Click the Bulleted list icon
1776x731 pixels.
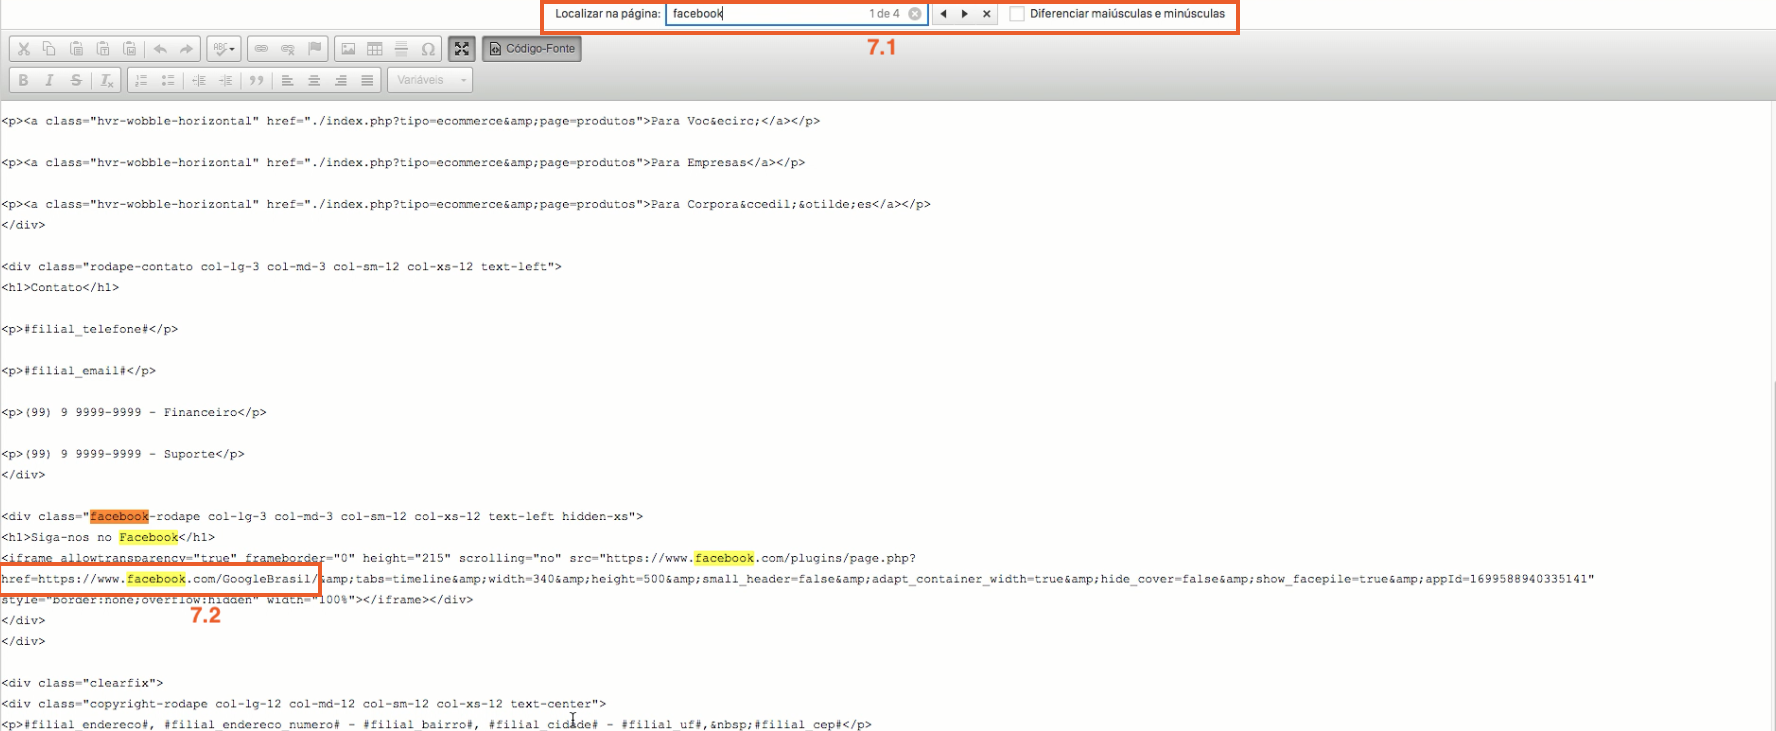168,80
